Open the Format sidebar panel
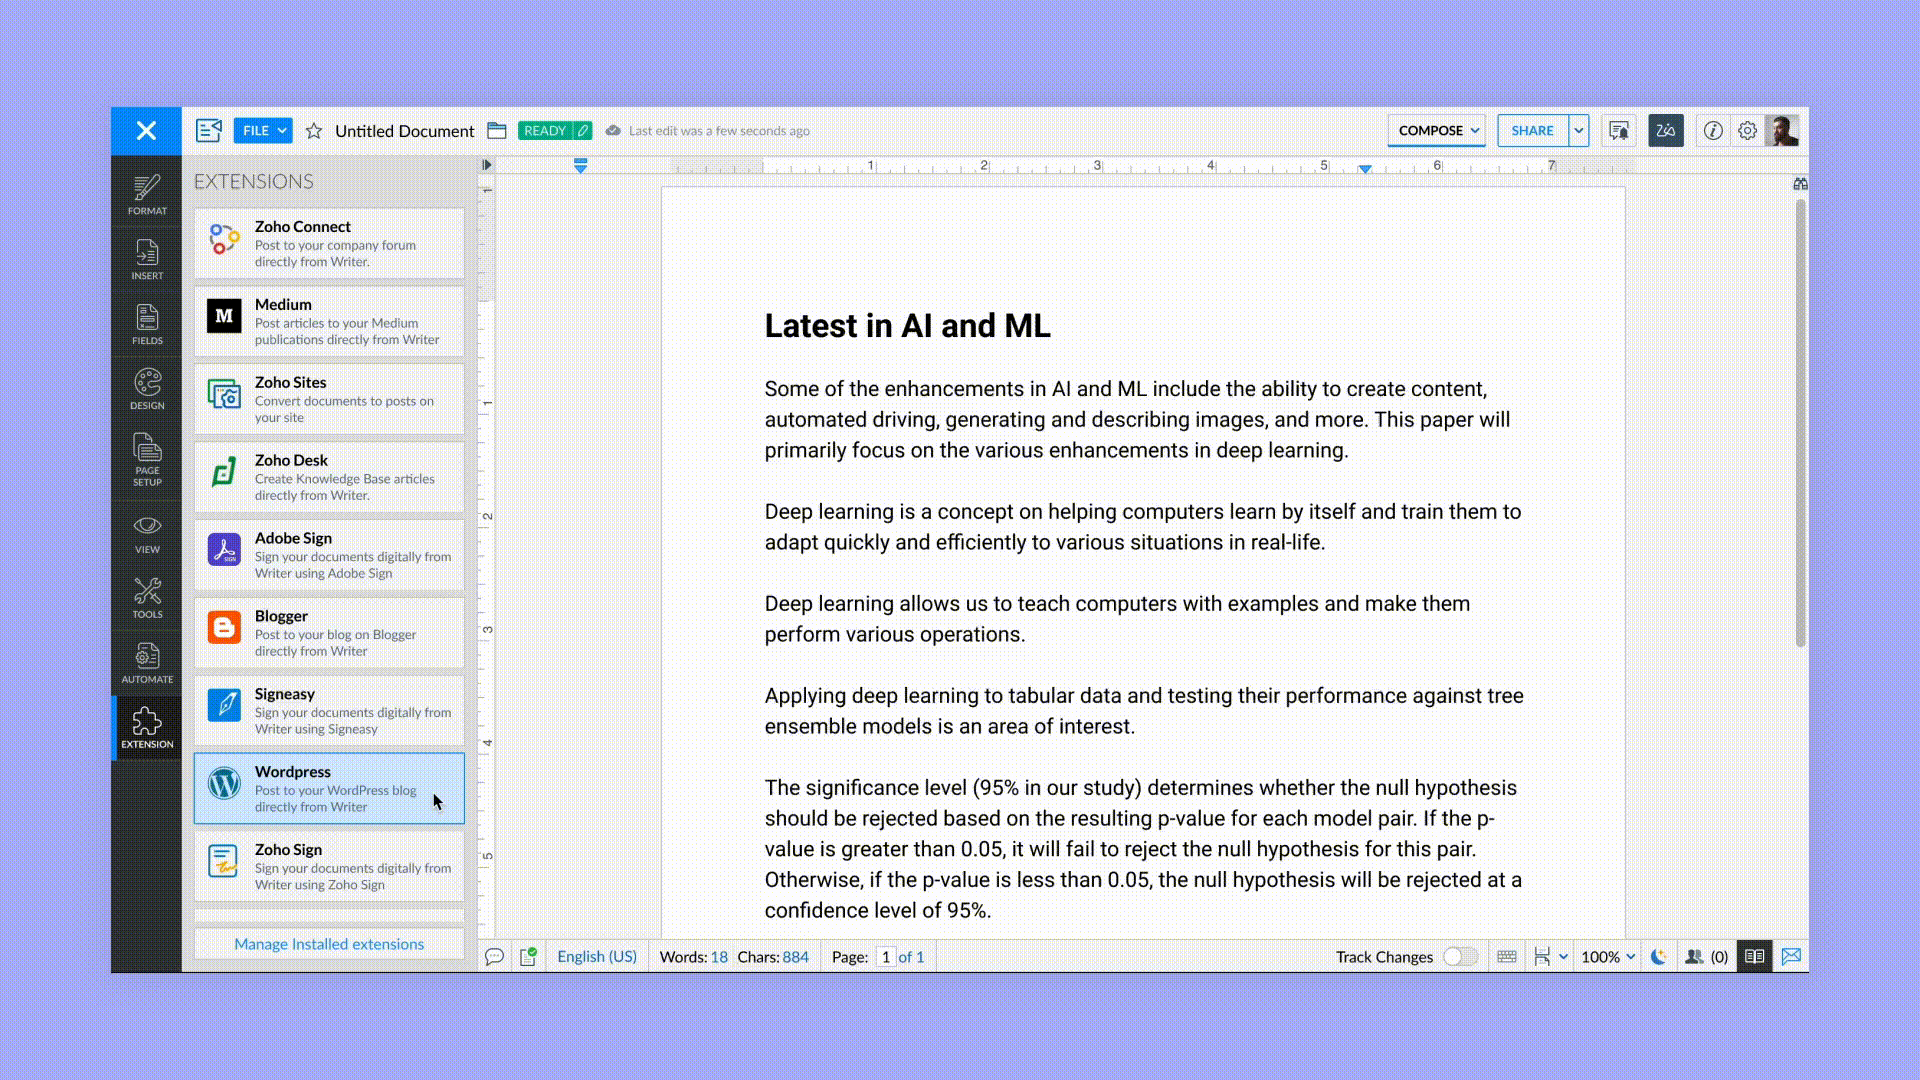Image resolution: width=1920 pixels, height=1080 pixels. pos(147,194)
